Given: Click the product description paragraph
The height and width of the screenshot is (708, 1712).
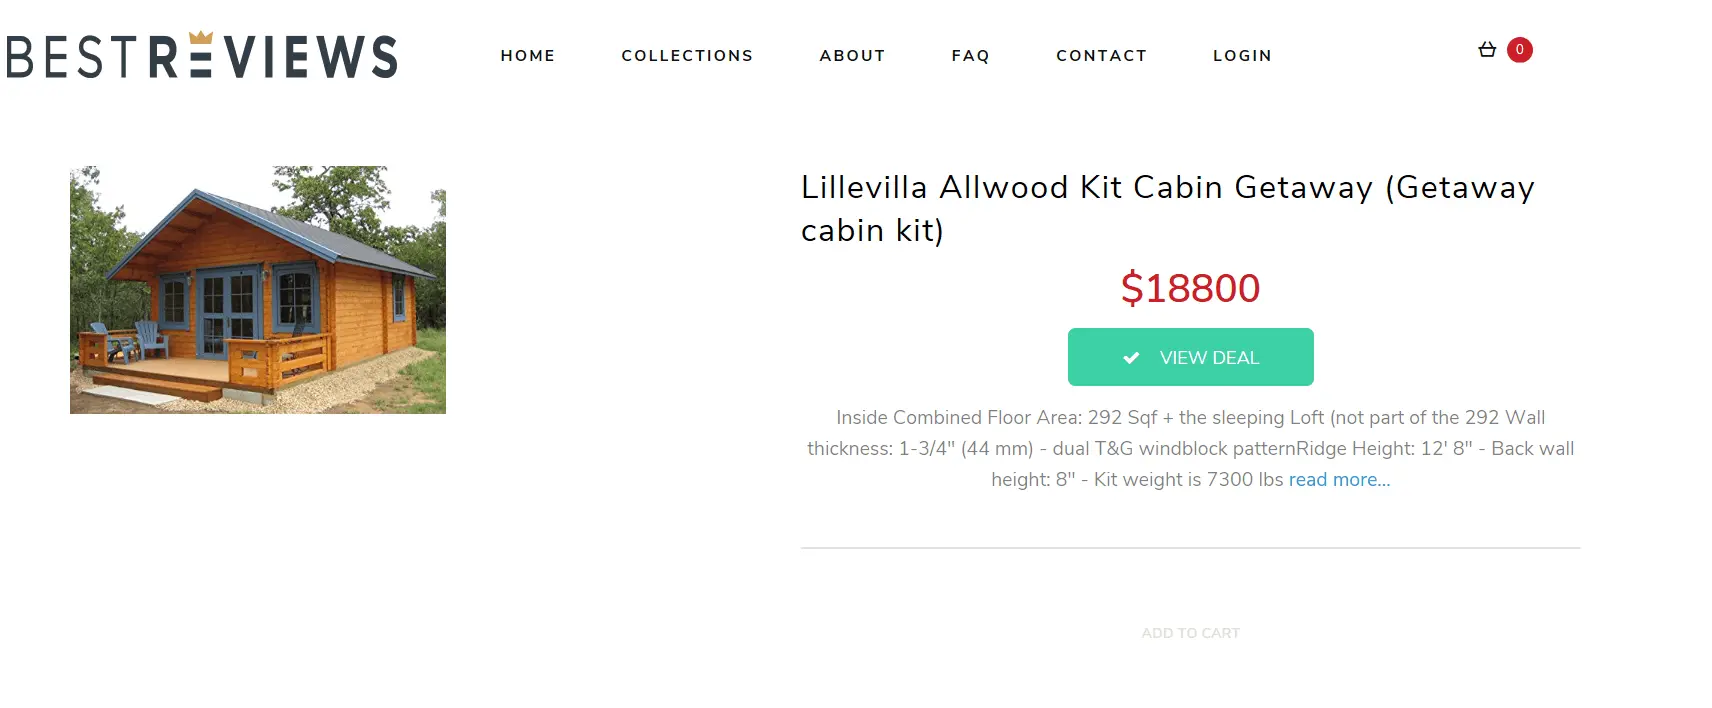Looking at the screenshot, I should tap(1190, 448).
